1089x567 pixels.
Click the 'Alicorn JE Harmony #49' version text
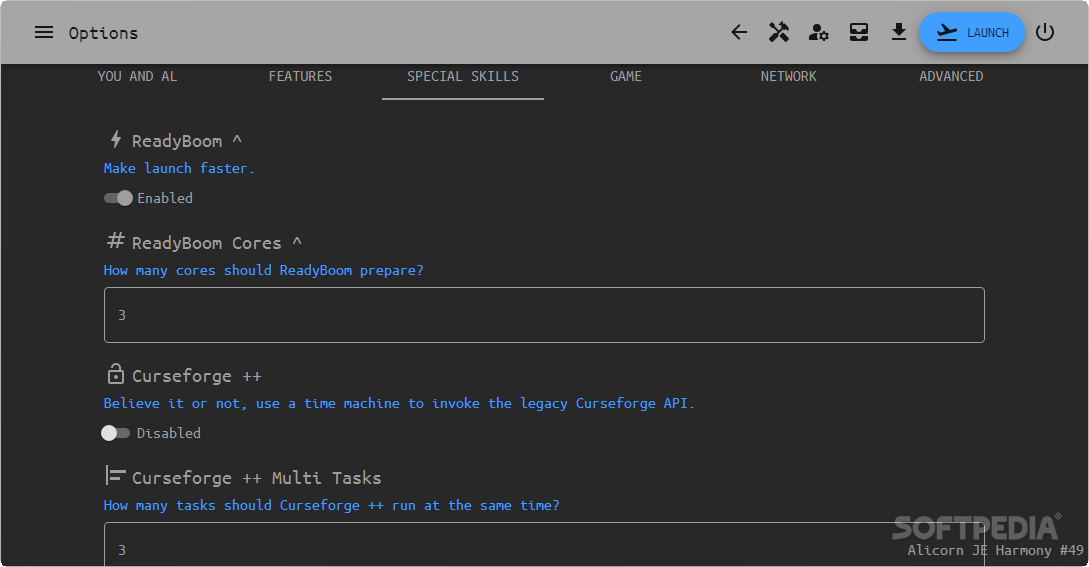tap(995, 550)
